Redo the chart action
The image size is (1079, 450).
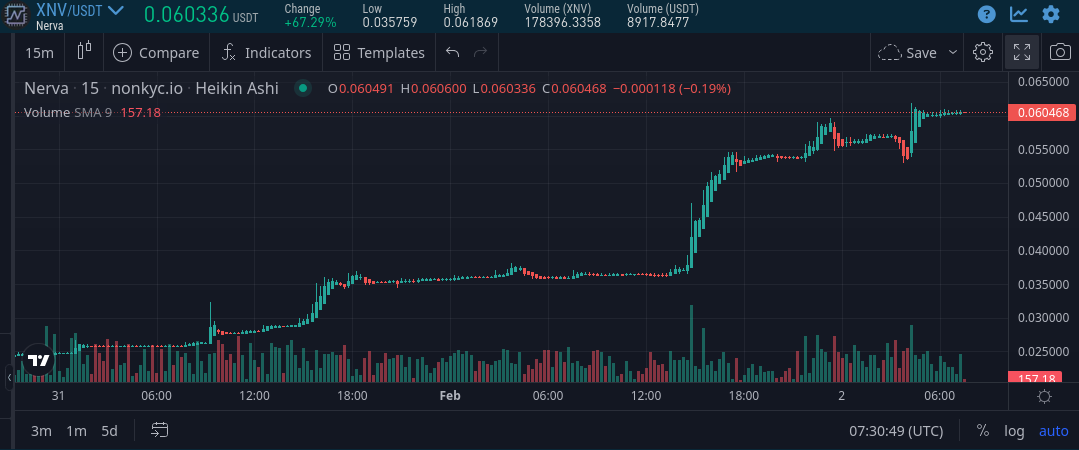pyautogui.click(x=480, y=53)
